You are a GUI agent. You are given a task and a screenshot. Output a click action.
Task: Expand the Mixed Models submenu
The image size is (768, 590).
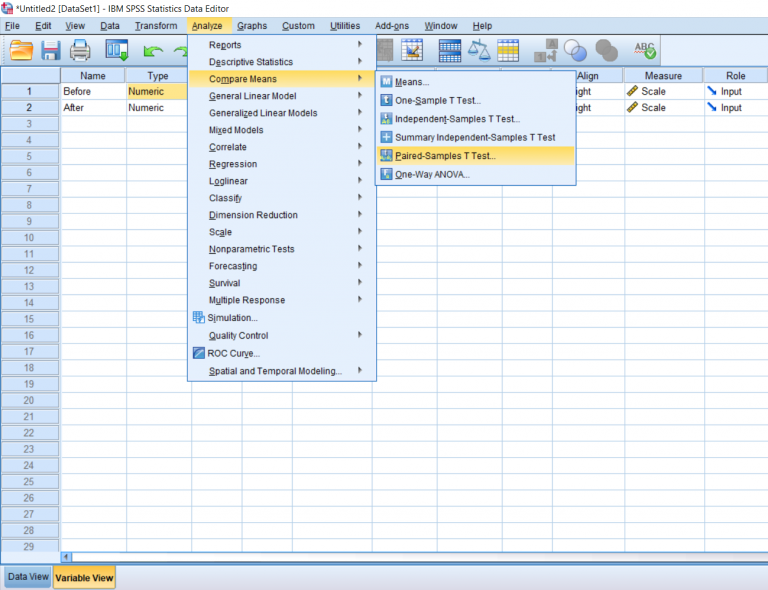282,130
